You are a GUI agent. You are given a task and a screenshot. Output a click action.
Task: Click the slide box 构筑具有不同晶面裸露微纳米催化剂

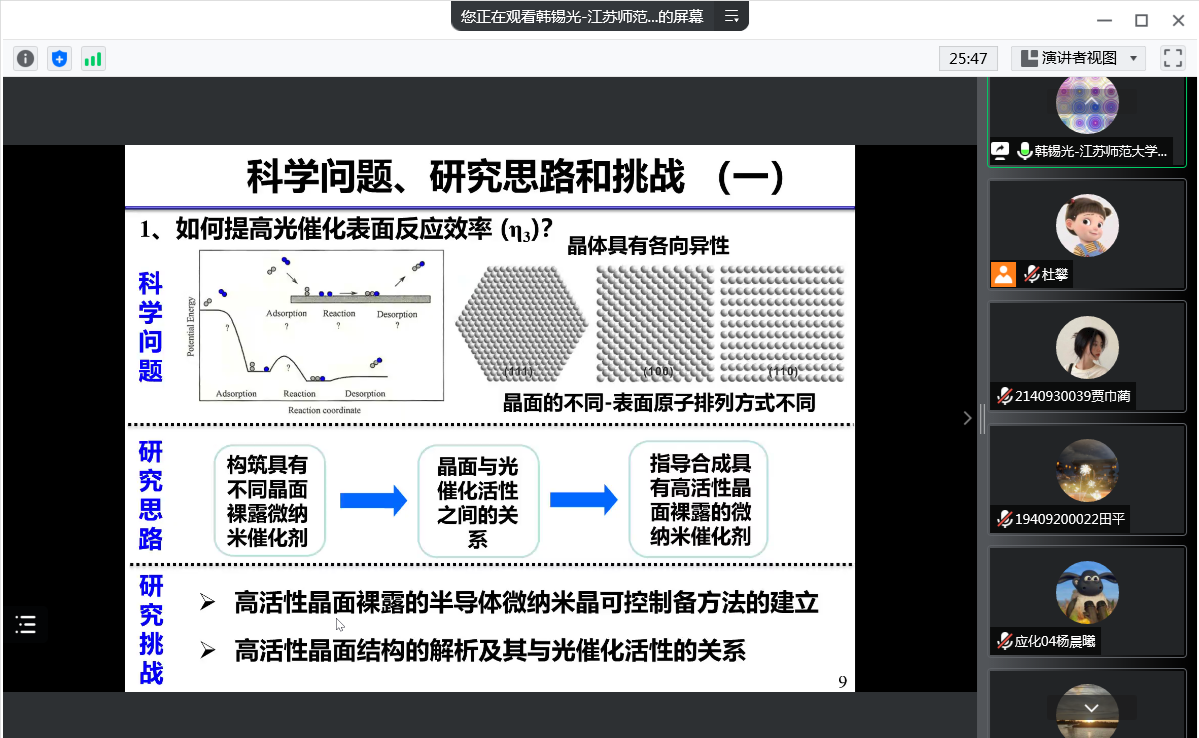[x=269, y=501]
